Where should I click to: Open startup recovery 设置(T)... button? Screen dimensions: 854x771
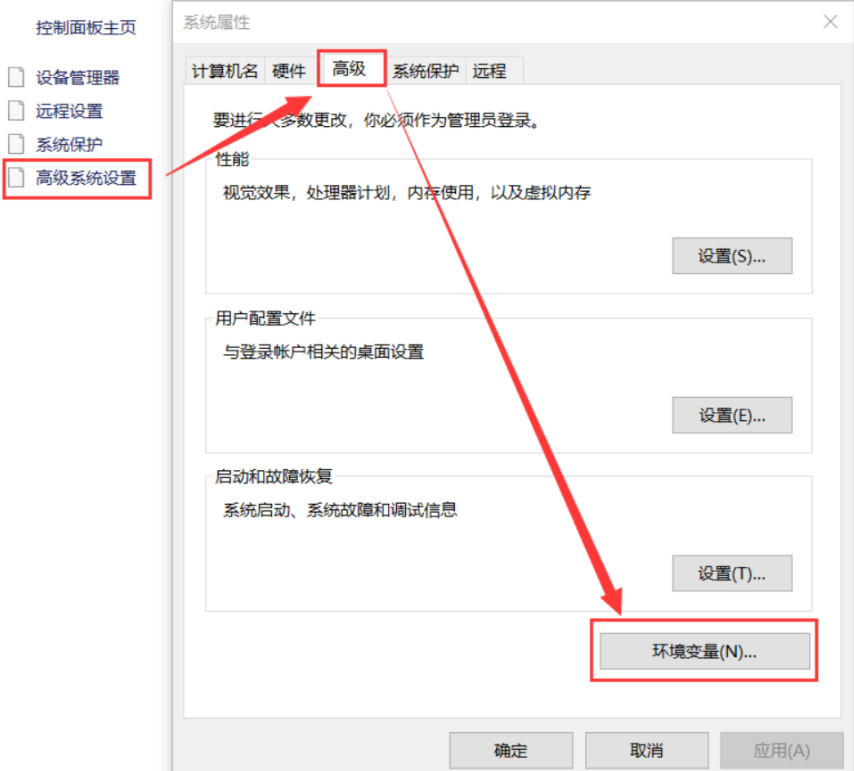pos(732,573)
